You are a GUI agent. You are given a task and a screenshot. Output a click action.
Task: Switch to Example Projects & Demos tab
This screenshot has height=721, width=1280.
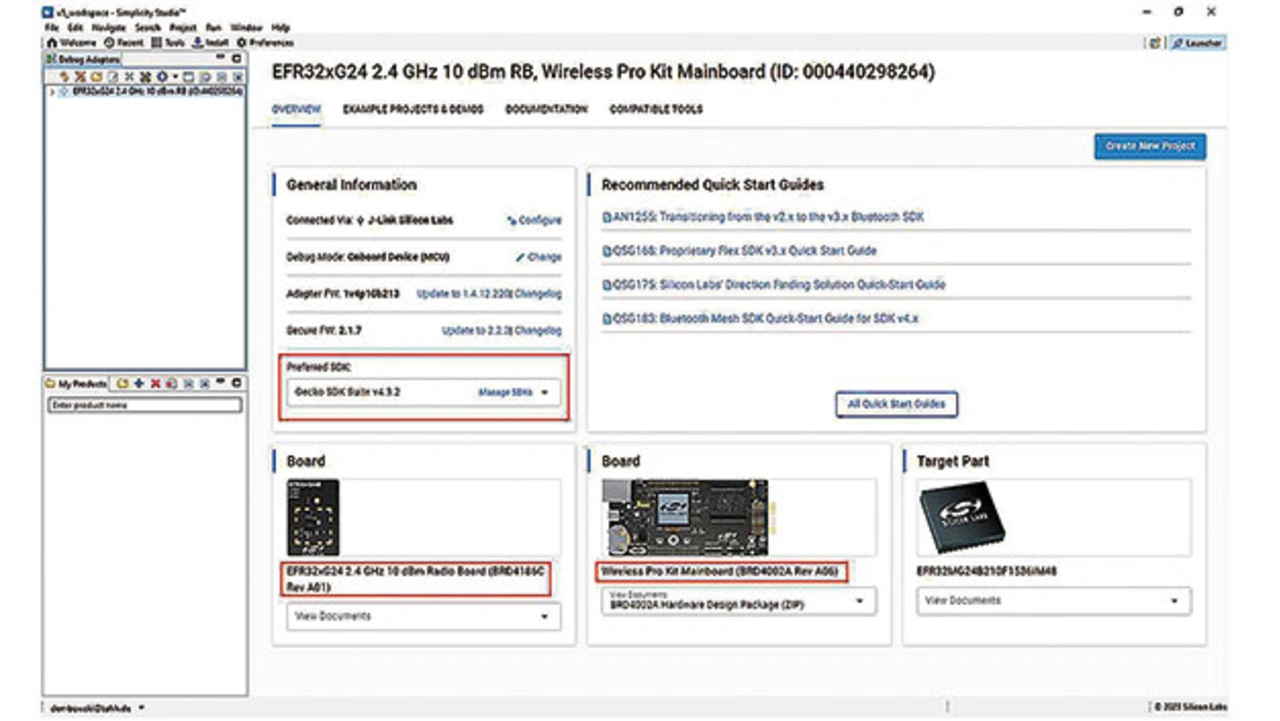click(x=413, y=109)
